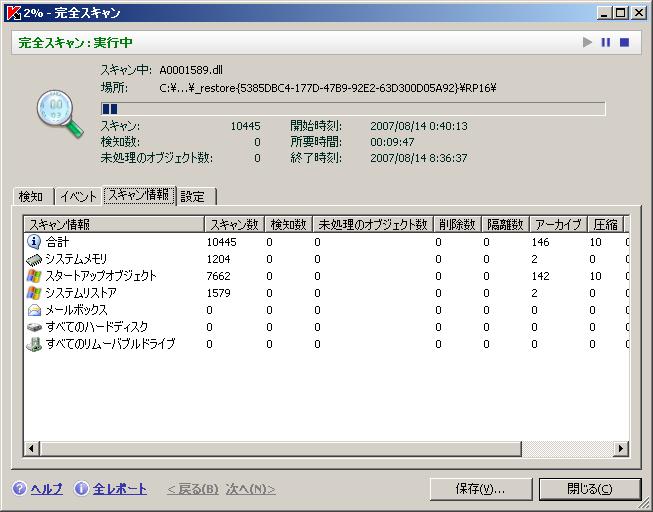Click the スタートアップオブジェクト row icon
The height and width of the screenshot is (512, 653).
click(33, 276)
